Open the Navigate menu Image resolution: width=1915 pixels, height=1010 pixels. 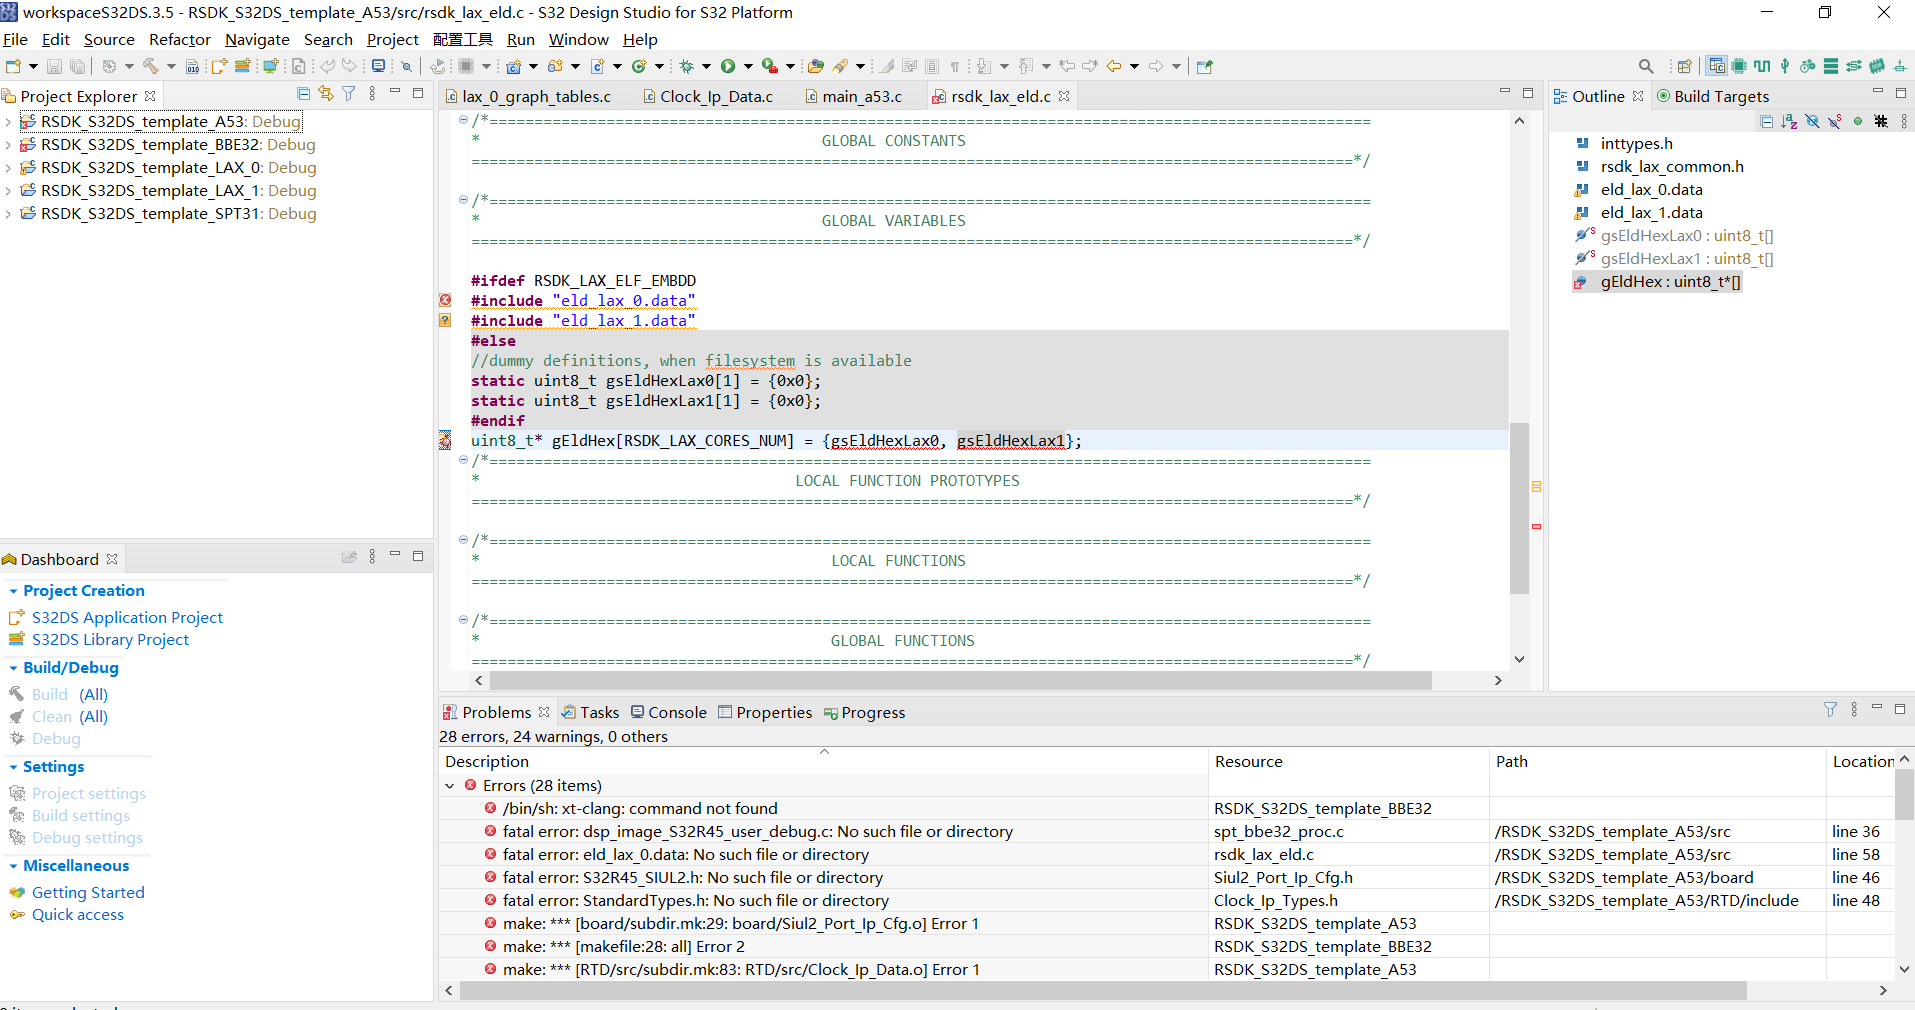tap(257, 40)
